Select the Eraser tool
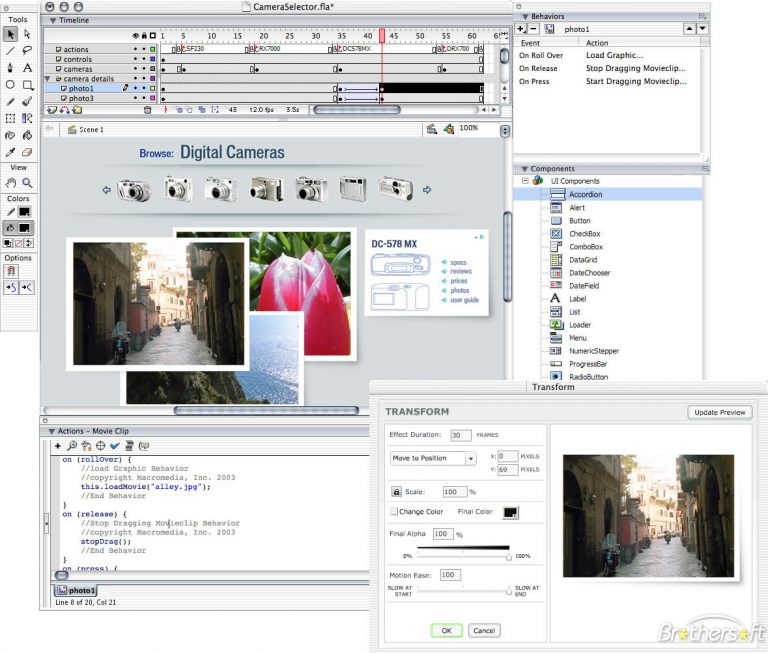The image size is (768, 653). (27, 152)
